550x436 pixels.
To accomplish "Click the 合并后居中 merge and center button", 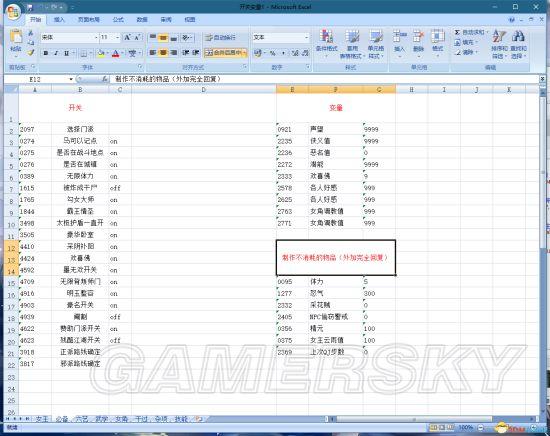I will (226, 53).
